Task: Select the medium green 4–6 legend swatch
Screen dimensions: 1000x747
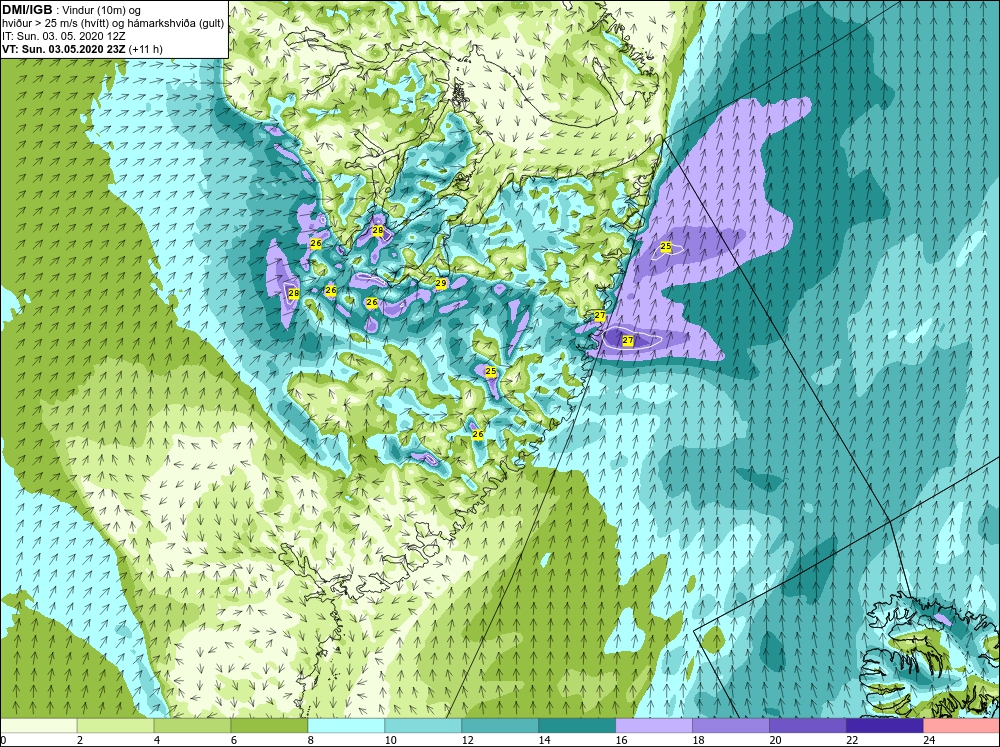Action: point(192,725)
